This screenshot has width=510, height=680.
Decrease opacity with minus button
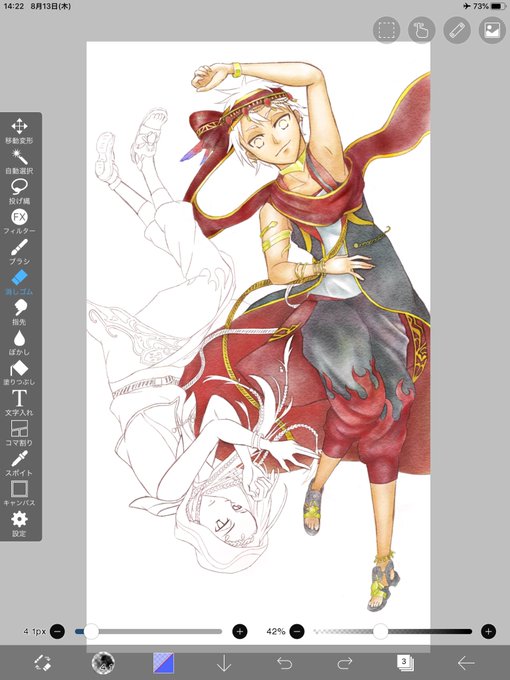point(297,631)
